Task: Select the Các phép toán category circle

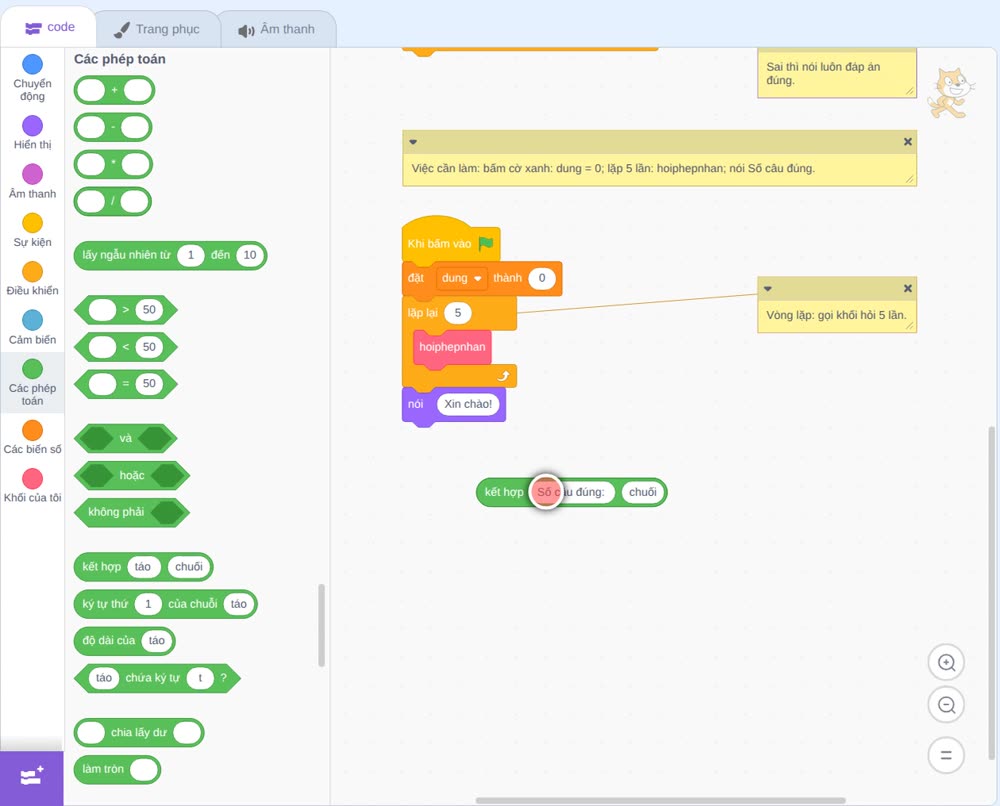Action: (33, 369)
